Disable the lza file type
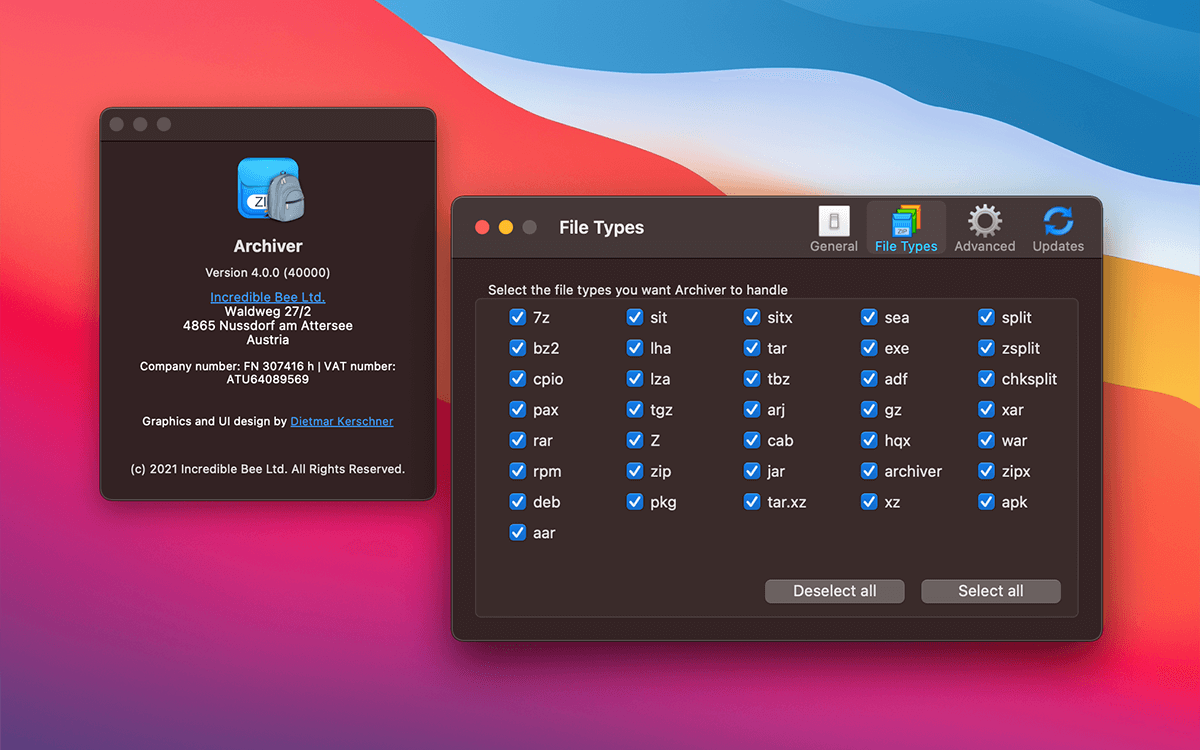The width and height of the screenshot is (1200, 750). (635, 379)
